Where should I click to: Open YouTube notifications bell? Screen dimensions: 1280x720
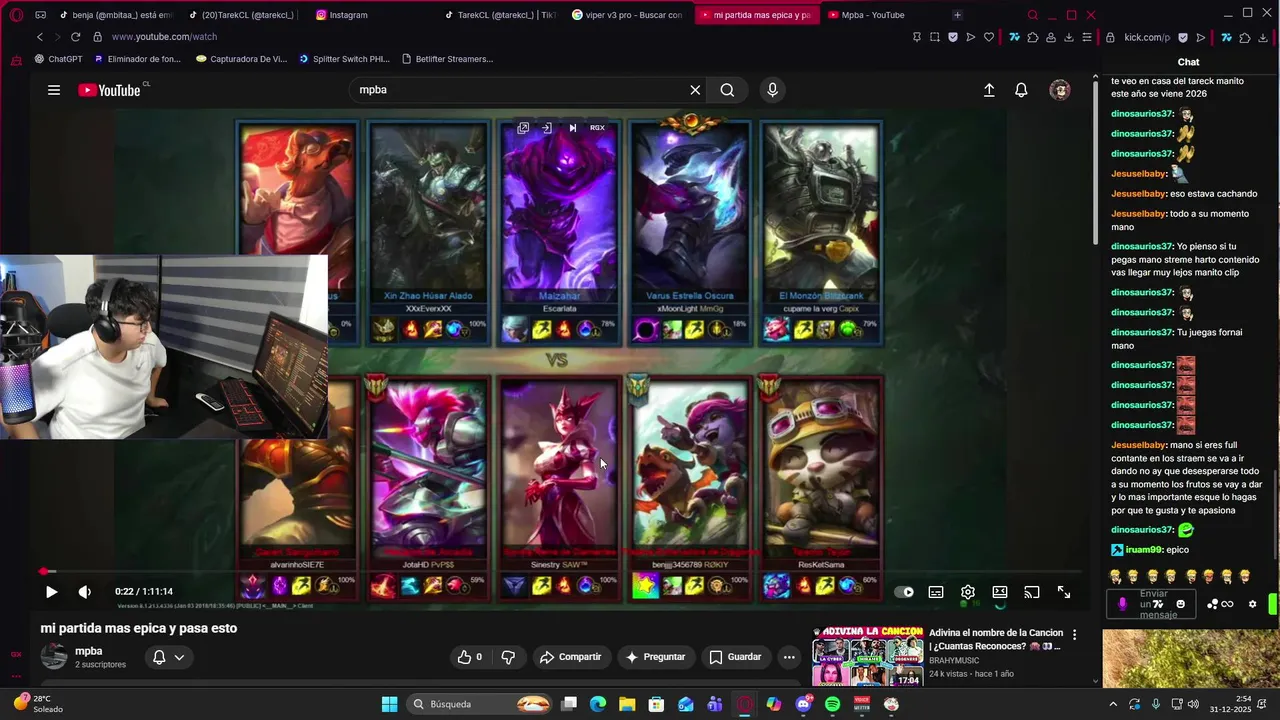1021,90
